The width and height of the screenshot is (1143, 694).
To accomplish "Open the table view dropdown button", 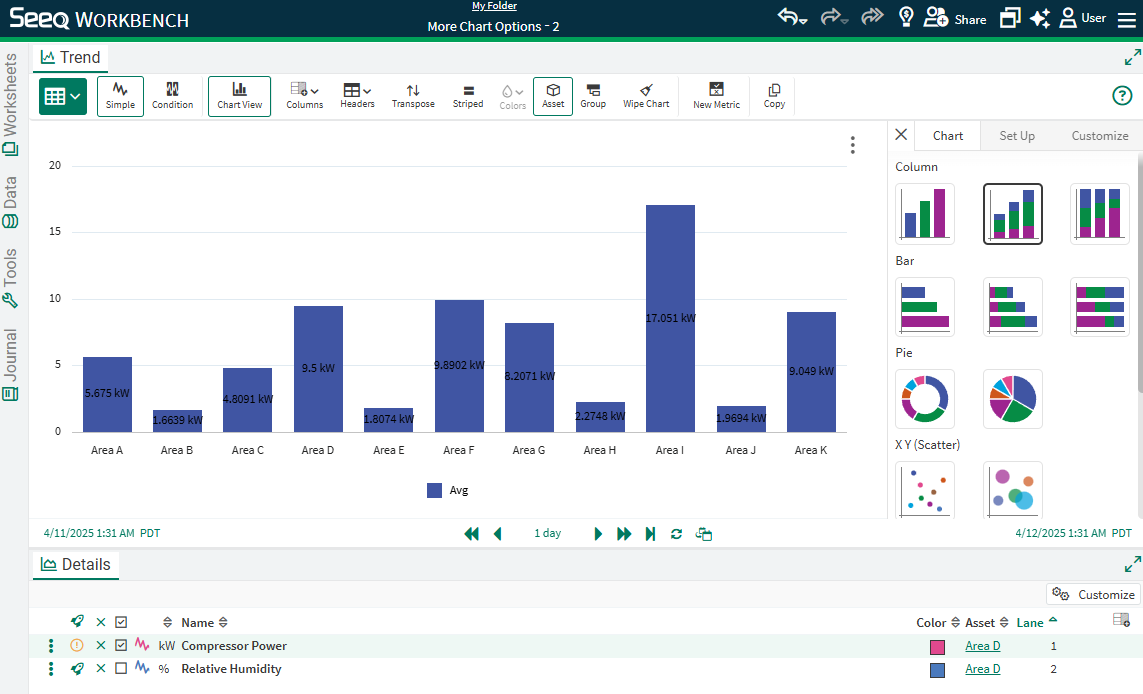I will [62, 96].
